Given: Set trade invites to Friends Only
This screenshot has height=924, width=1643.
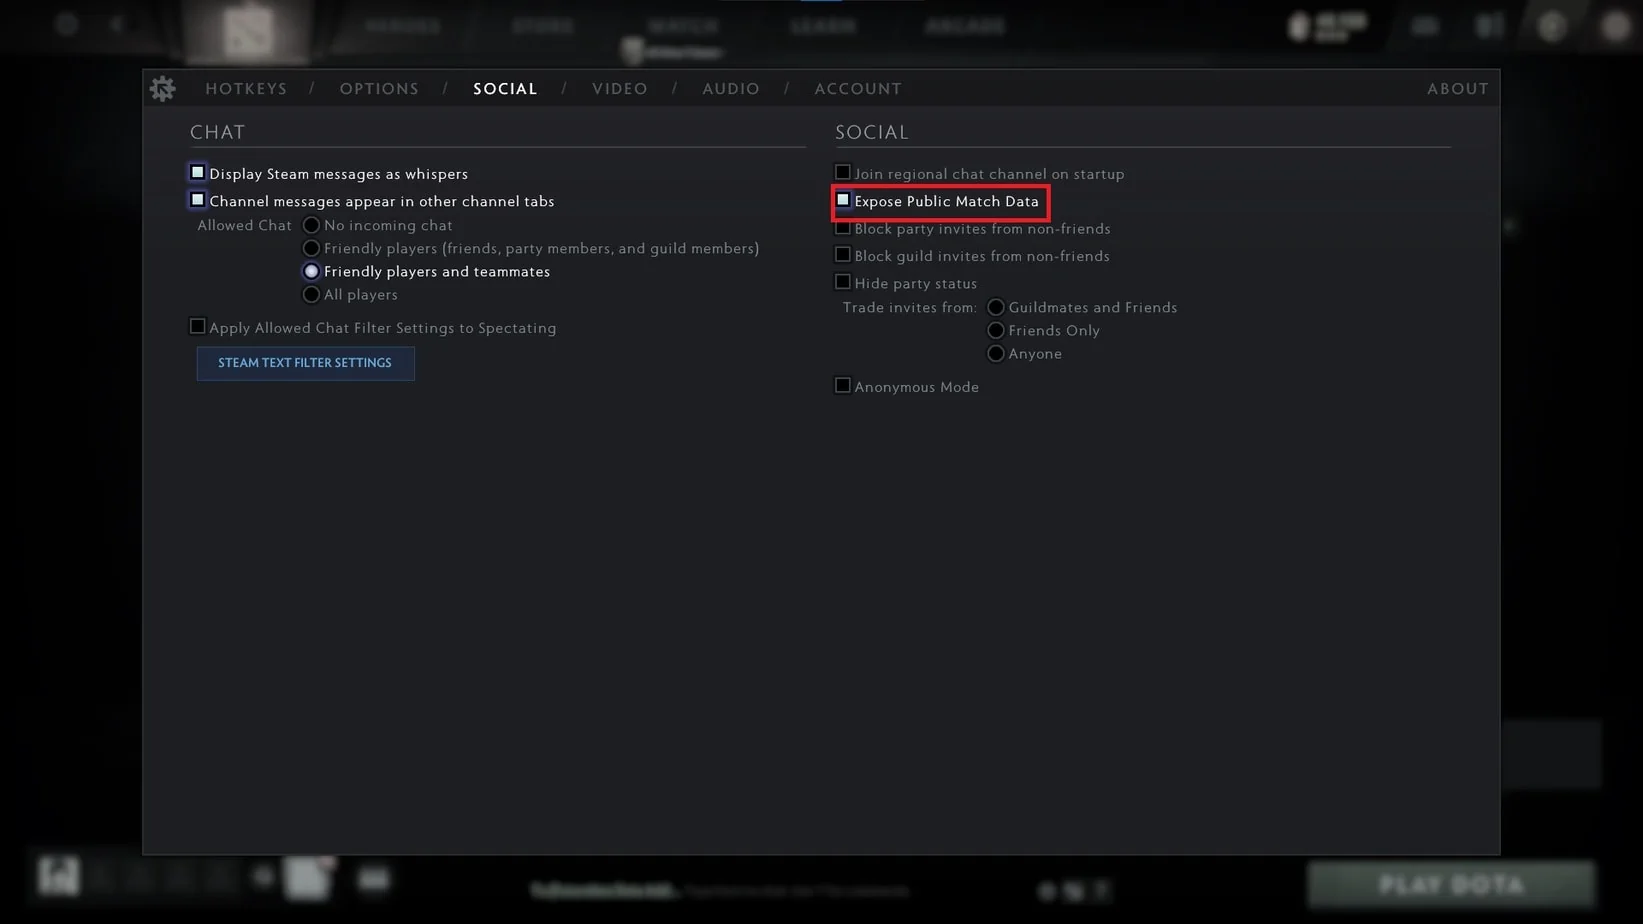Looking at the screenshot, I should (x=996, y=331).
